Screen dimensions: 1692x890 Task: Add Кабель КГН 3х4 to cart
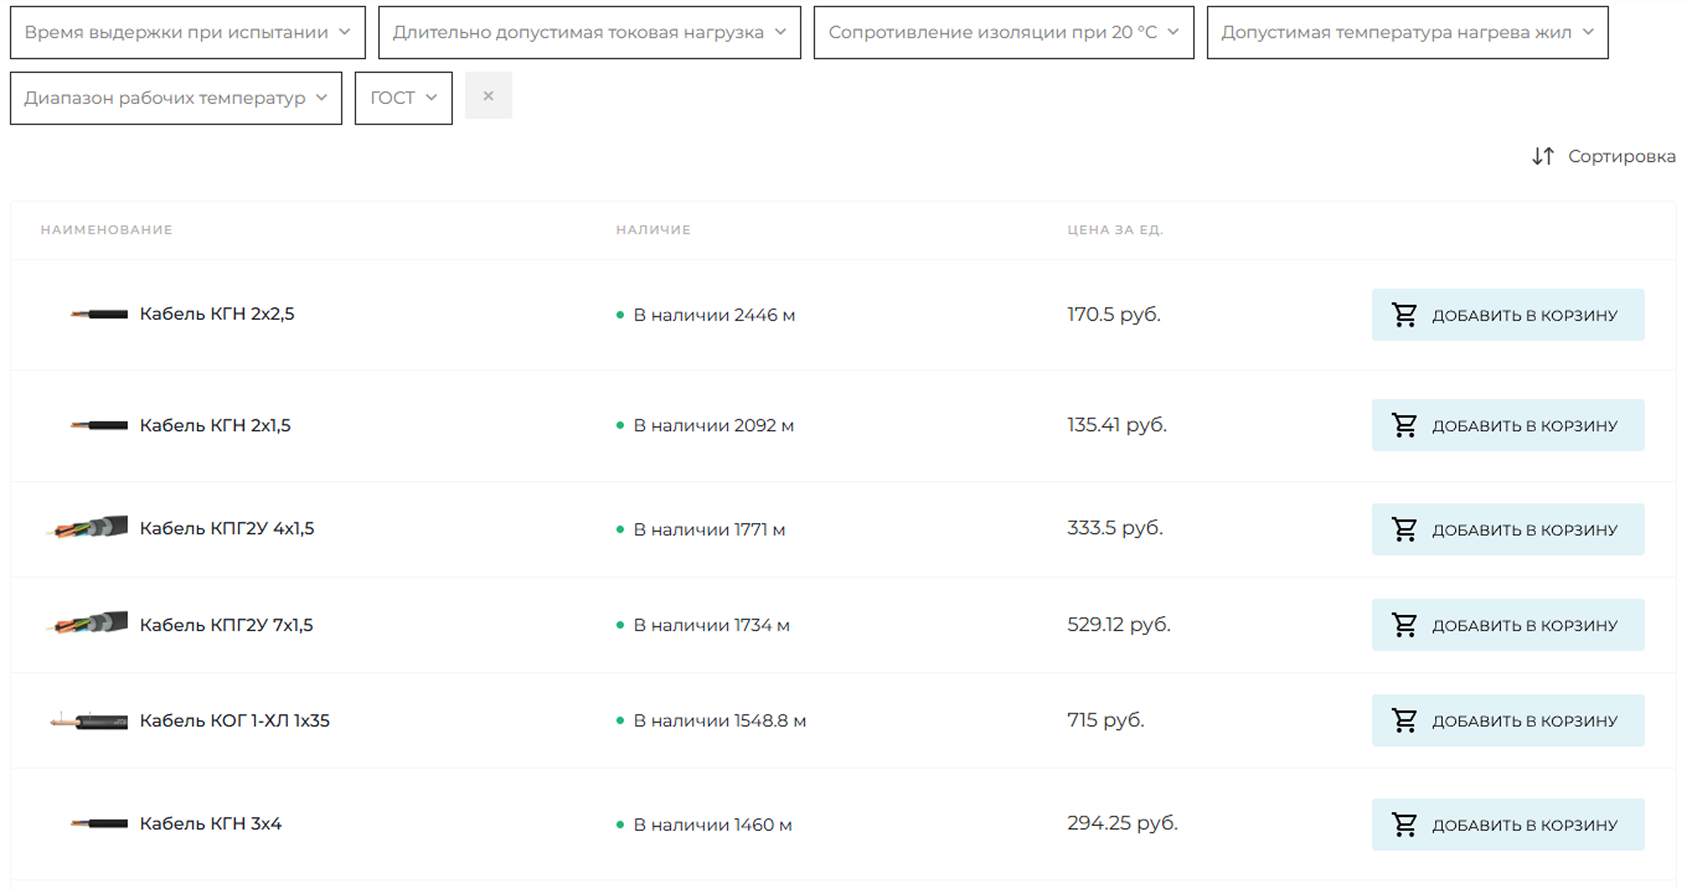tap(1508, 825)
